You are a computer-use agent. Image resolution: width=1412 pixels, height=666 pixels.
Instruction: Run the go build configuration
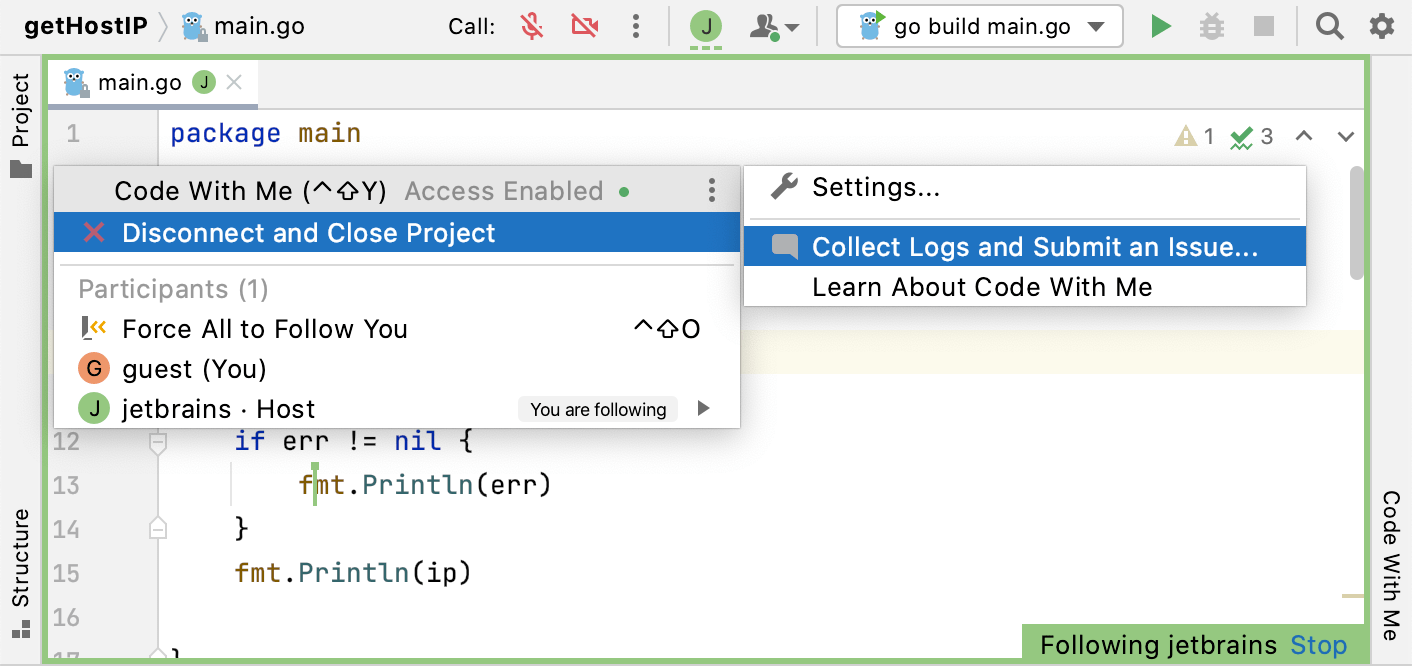click(x=1160, y=27)
